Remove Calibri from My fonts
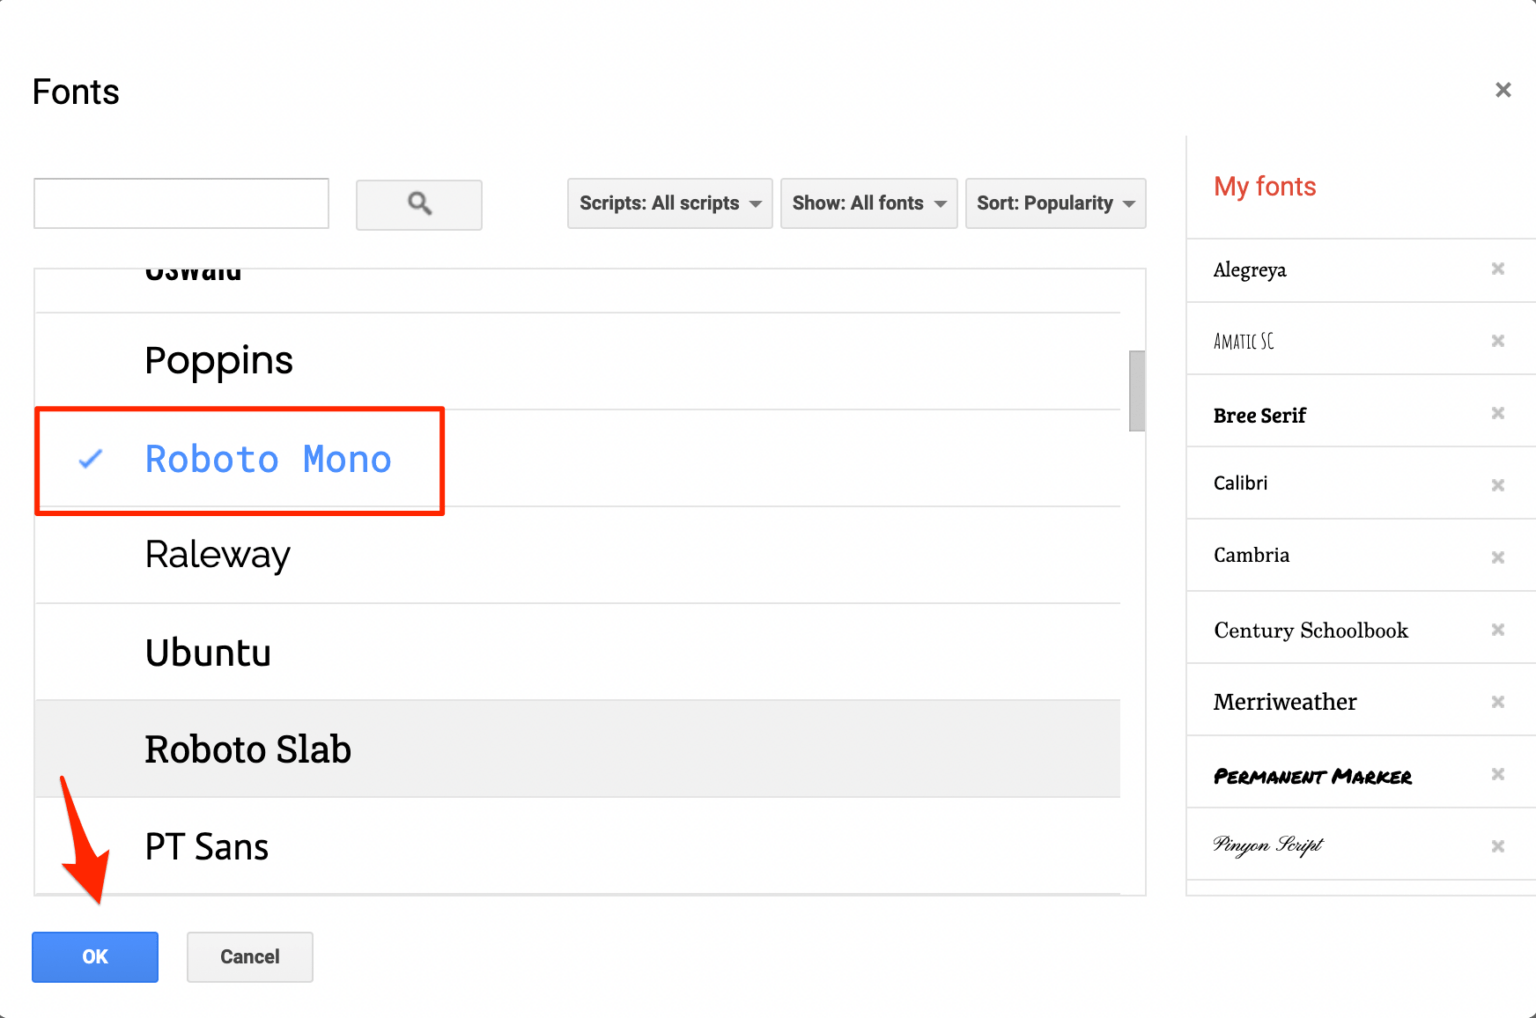The image size is (1536, 1018). 1498,484
